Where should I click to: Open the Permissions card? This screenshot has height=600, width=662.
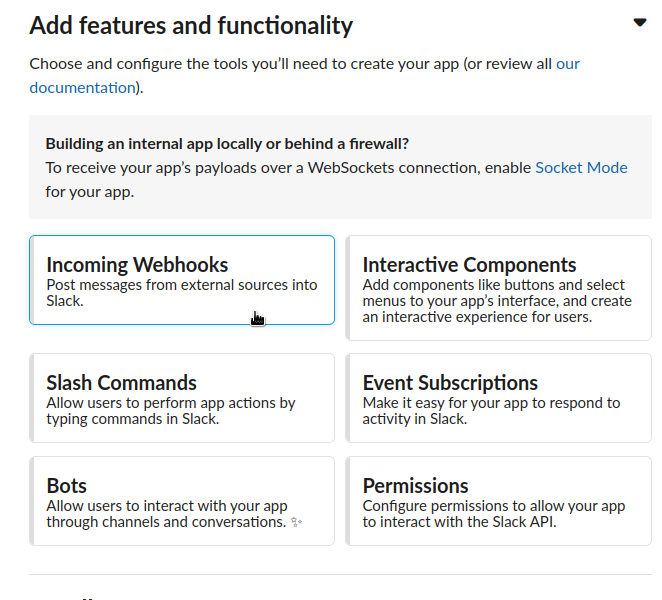click(x=499, y=501)
